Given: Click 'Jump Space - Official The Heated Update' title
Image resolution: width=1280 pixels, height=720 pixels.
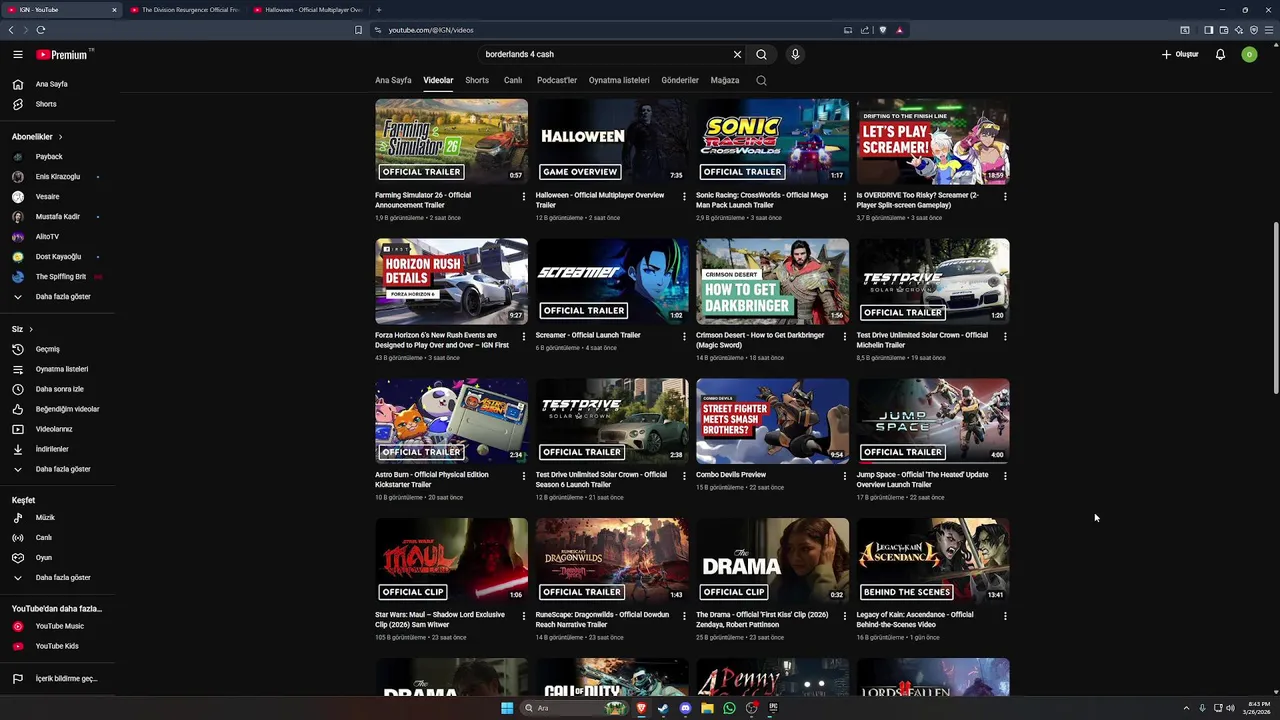Looking at the screenshot, I should (922, 480).
